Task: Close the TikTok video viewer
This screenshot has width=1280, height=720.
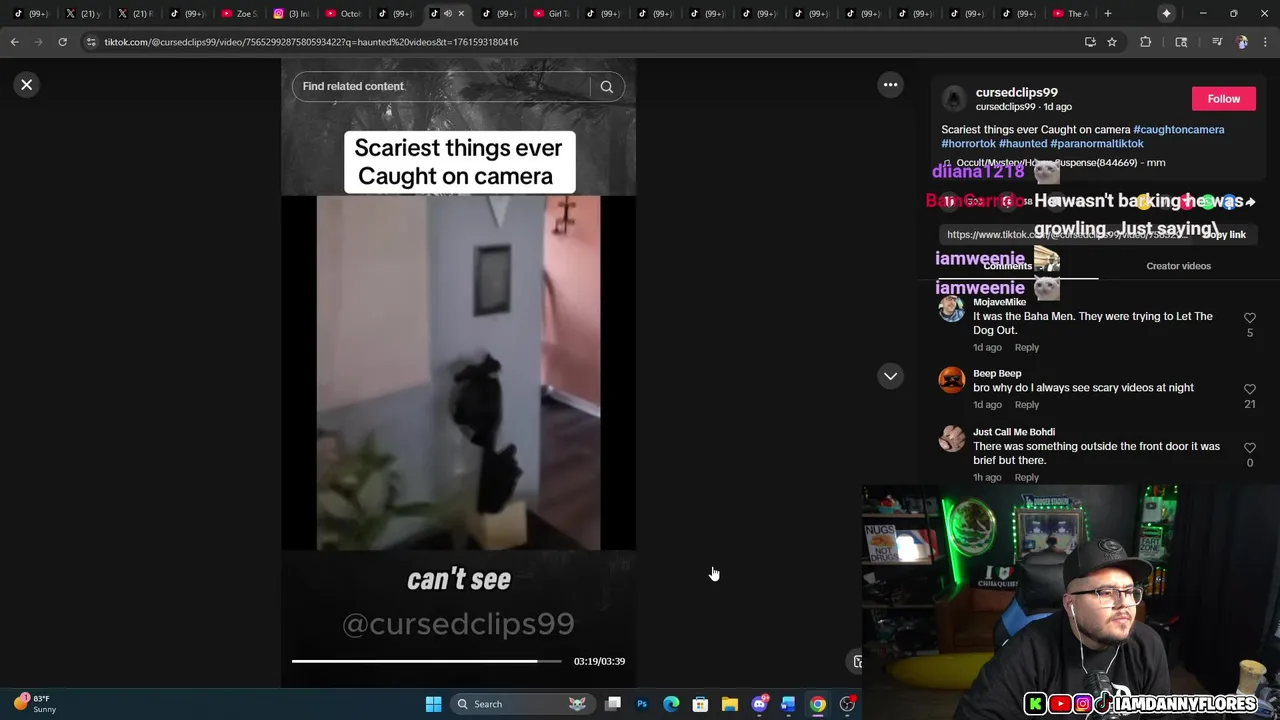Action: point(27,85)
